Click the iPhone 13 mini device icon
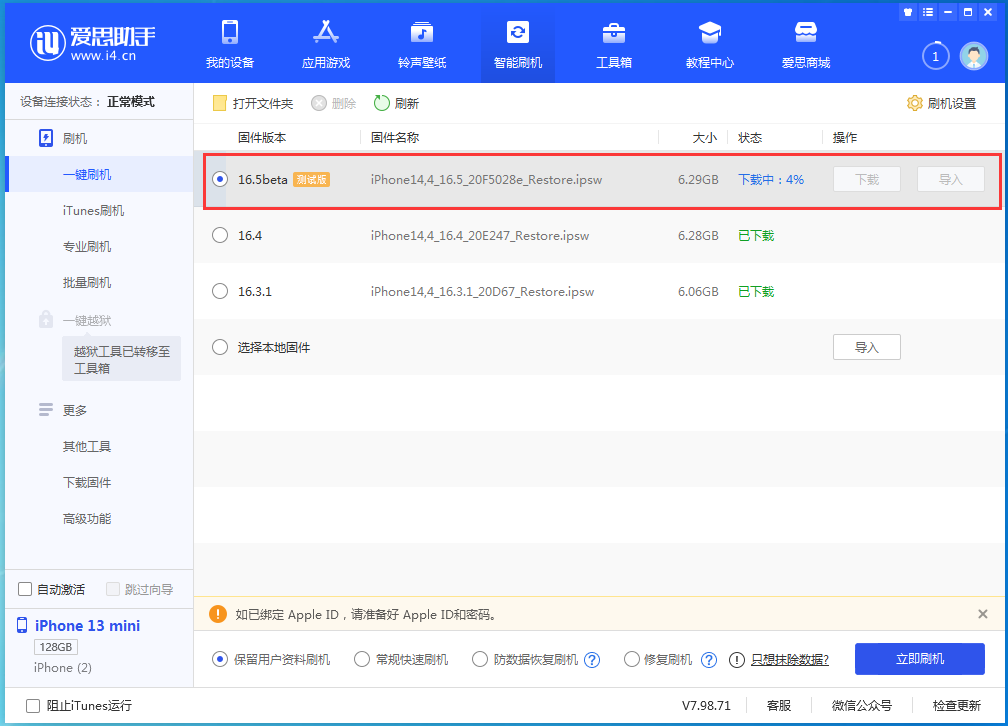This screenshot has height=726, width=1008. pyautogui.click(x=22, y=625)
